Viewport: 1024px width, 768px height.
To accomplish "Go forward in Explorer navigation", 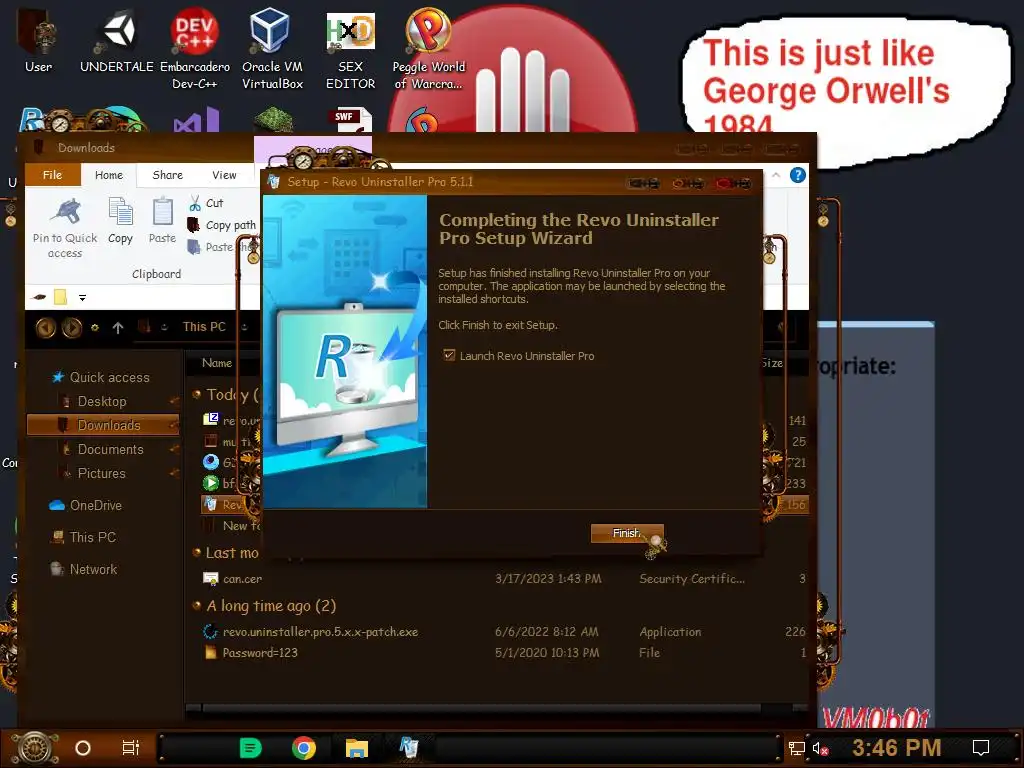I will [x=72, y=327].
